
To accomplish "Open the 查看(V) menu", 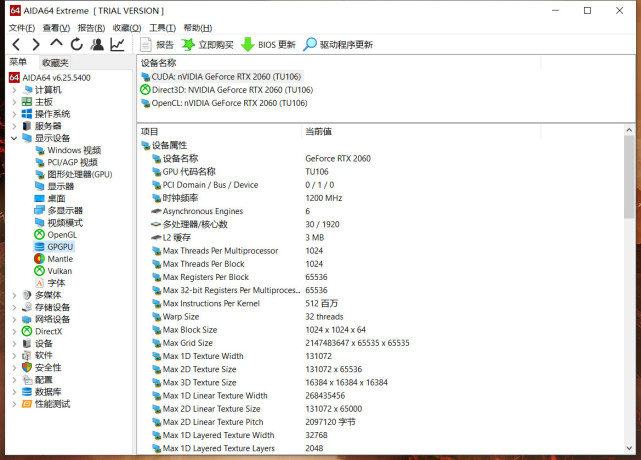I will [56, 28].
